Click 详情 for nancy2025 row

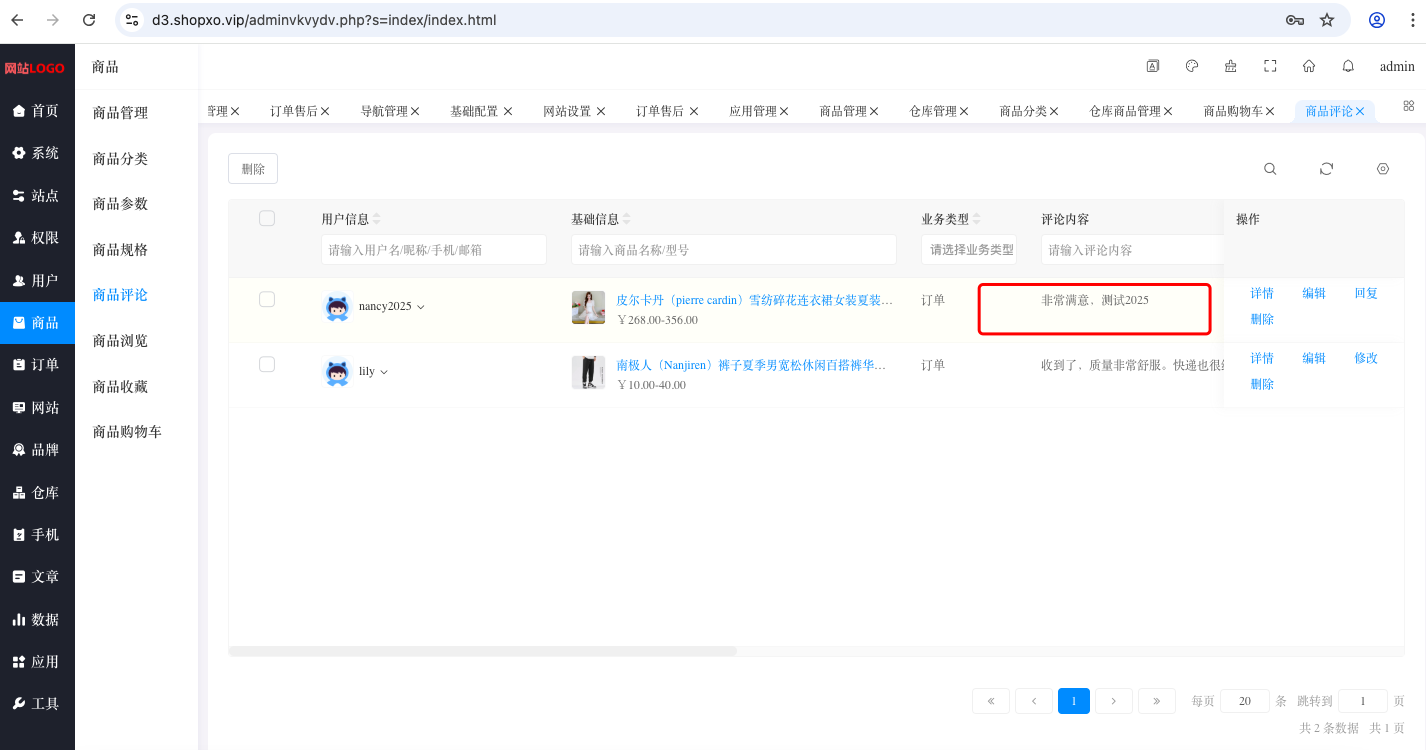pos(1262,293)
